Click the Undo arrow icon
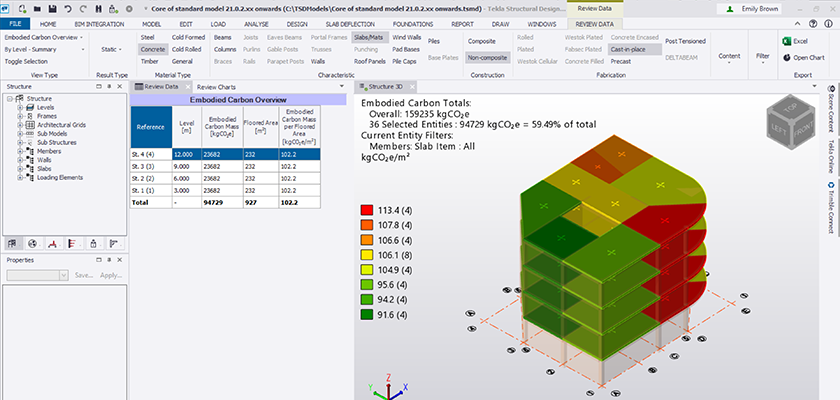Image resolution: width=840 pixels, height=400 pixels. [x=68, y=9]
